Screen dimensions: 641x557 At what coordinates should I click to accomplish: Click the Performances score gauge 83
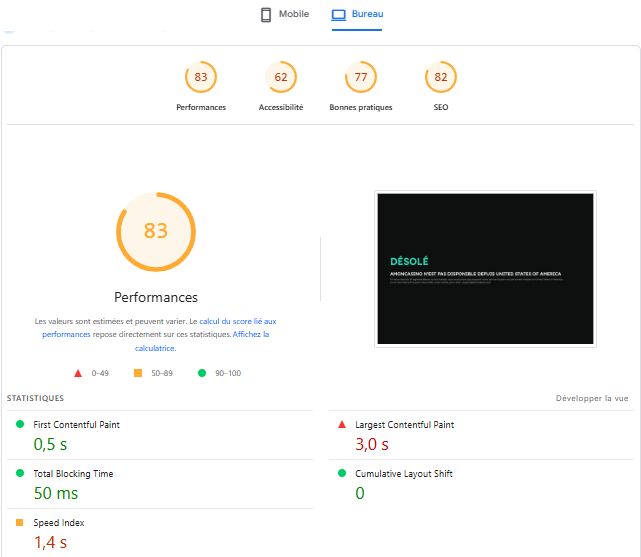point(201,78)
